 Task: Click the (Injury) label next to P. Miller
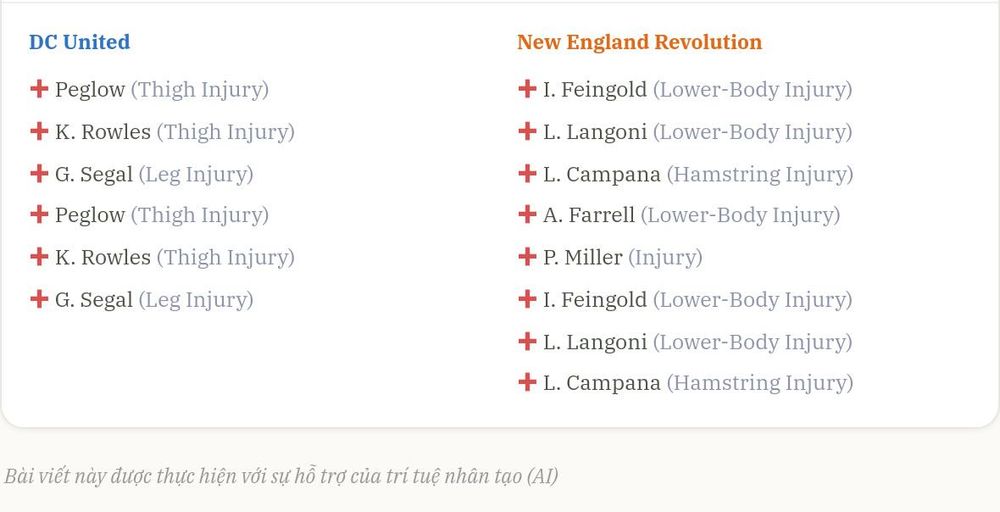pyautogui.click(x=665, y=258)
